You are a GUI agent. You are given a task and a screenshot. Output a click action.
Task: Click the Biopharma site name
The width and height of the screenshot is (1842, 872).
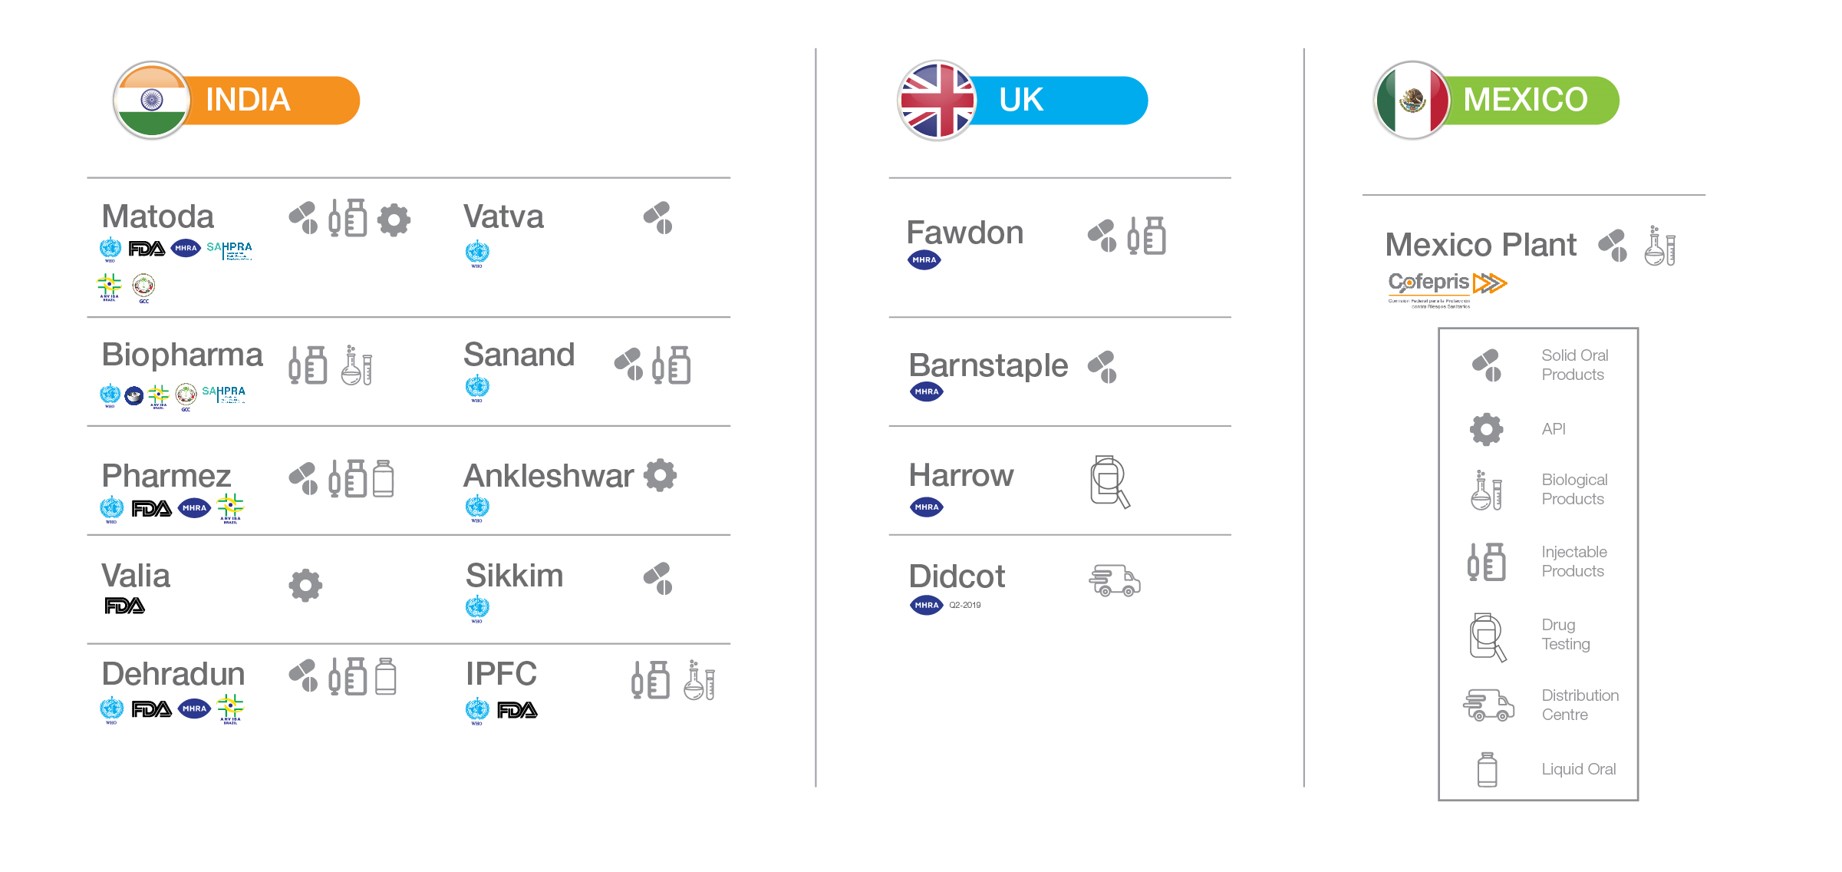point(182,355)
